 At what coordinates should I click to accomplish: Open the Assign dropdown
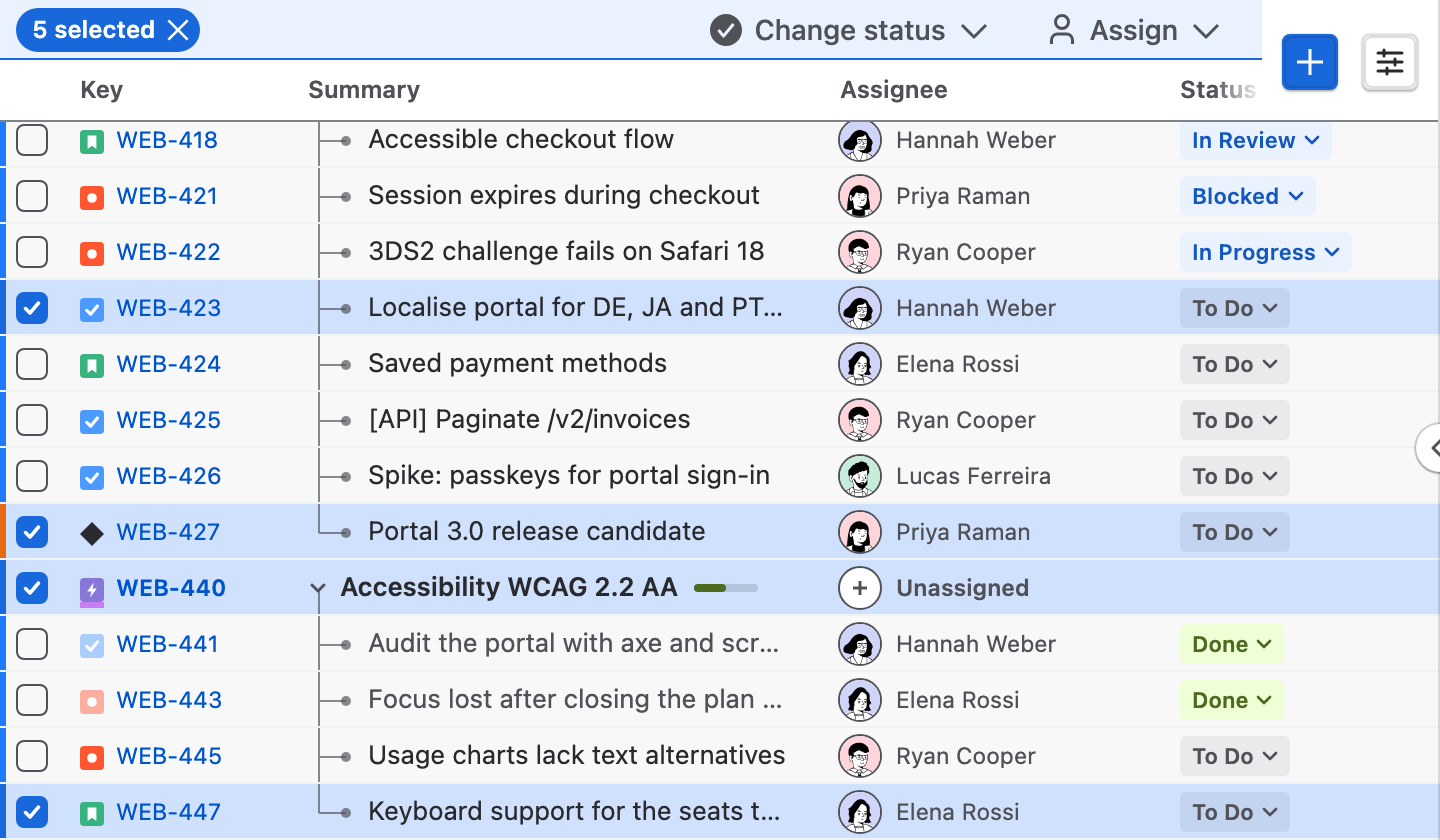[x=1134, y=30]
